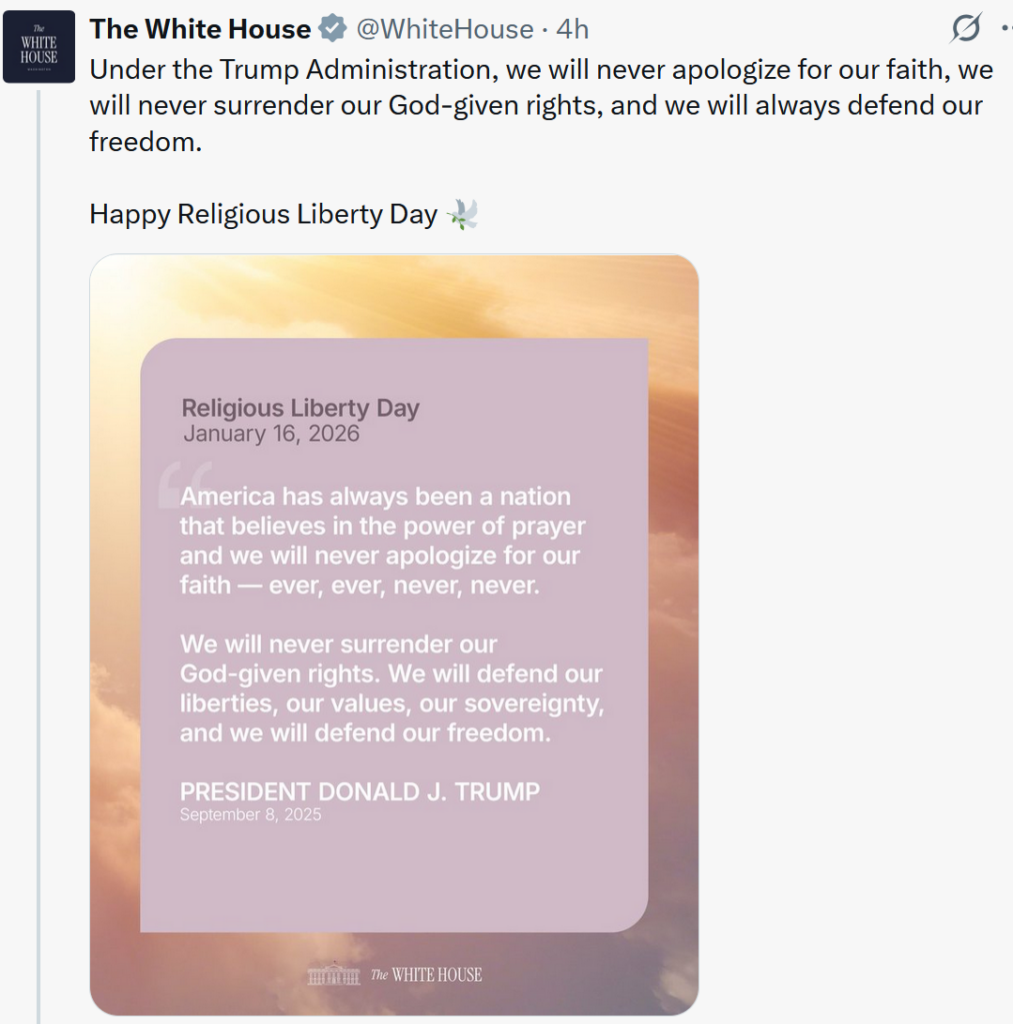Image resolution: width=1013 pixels, height=1024 pixels.
Task: Click the September 8, 2025 date
Action: 251,814
